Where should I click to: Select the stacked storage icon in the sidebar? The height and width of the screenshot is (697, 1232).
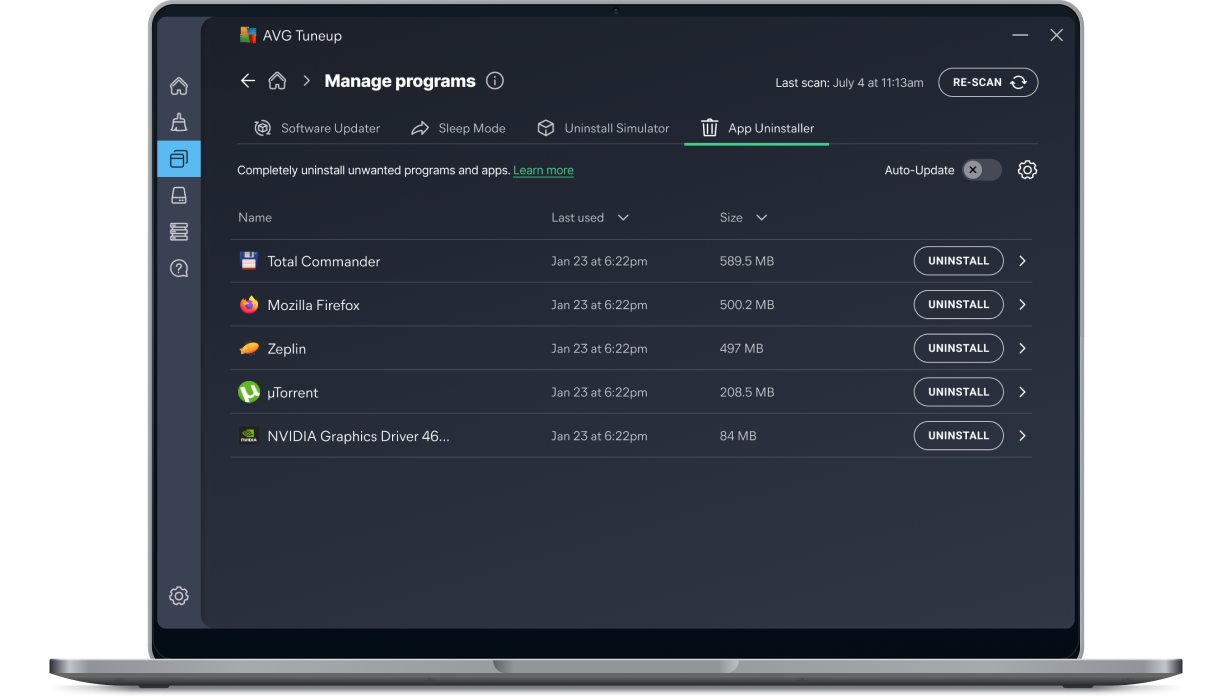[179, 231]
